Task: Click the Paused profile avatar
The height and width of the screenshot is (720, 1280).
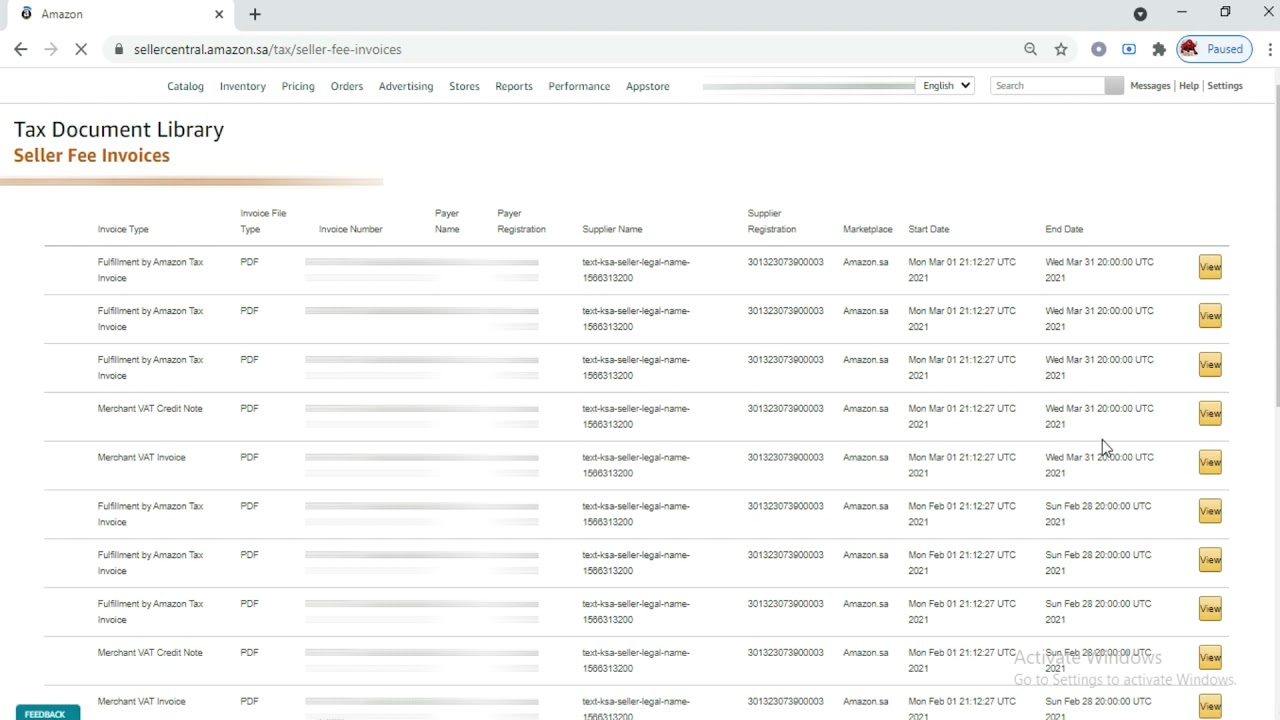Action: [x=1212, y=49]
